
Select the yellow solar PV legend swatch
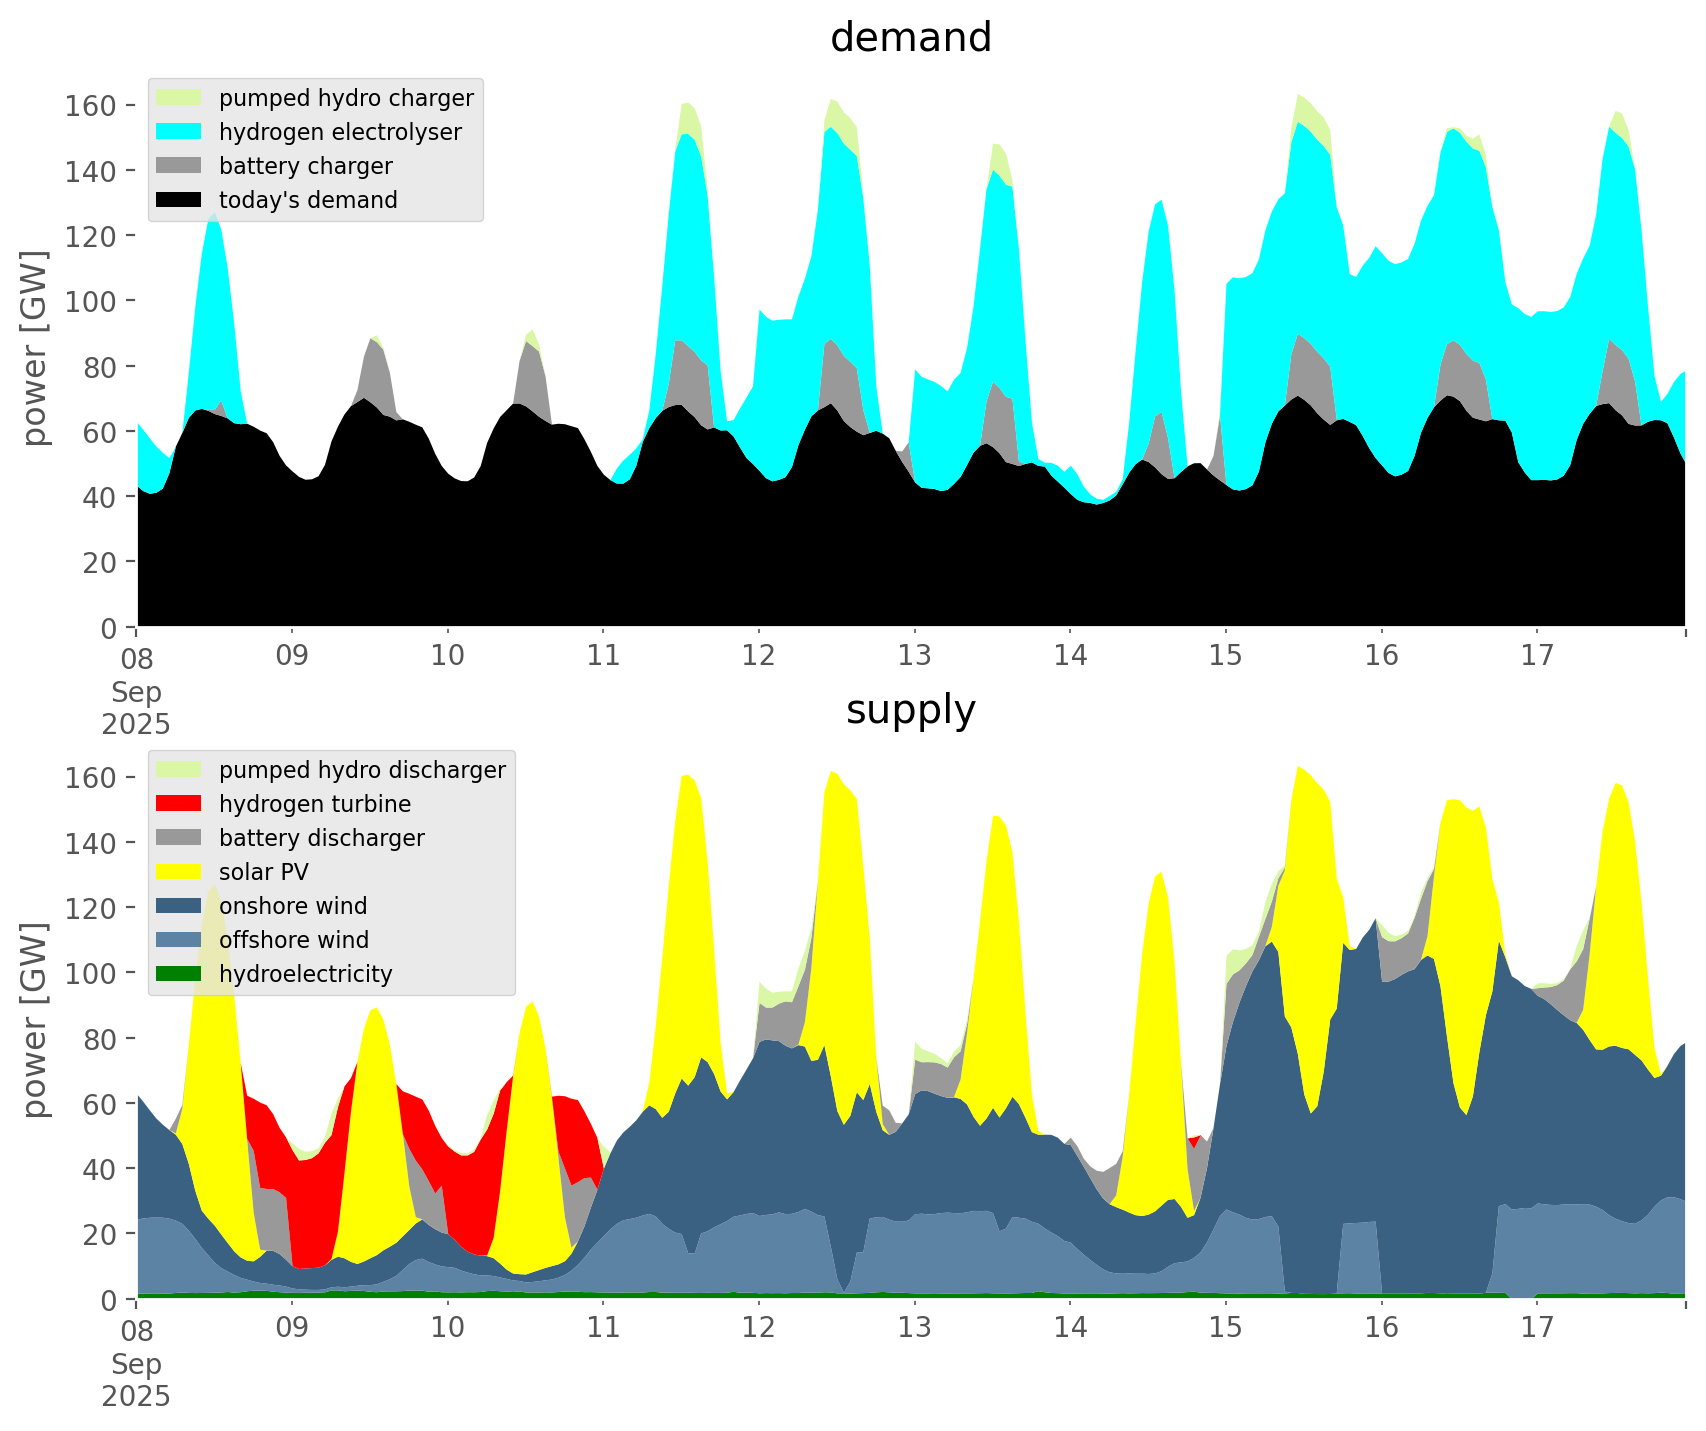pyautogui.click(x=180, y=872)
